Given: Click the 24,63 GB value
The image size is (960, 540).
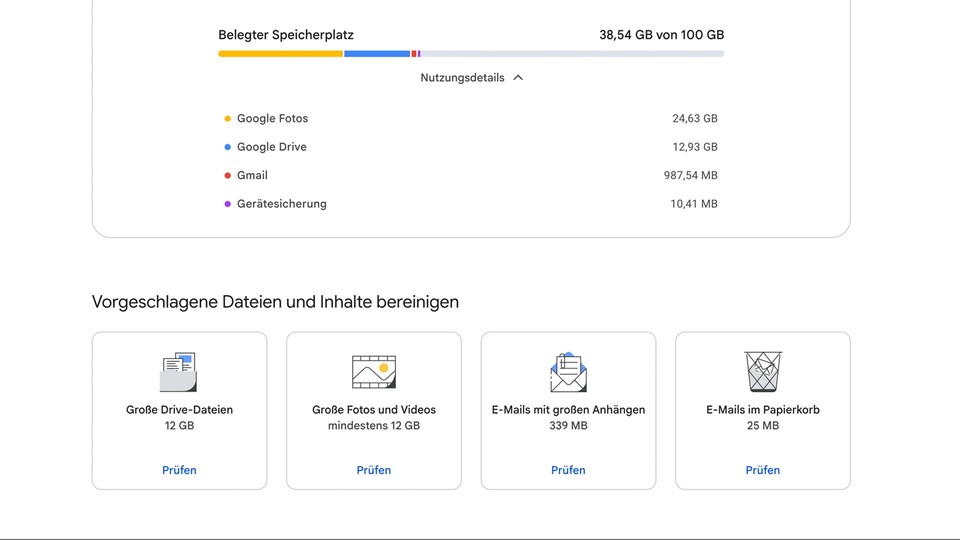Looking at the screenshot, I should pyautogui.click(x=695, y=118).
